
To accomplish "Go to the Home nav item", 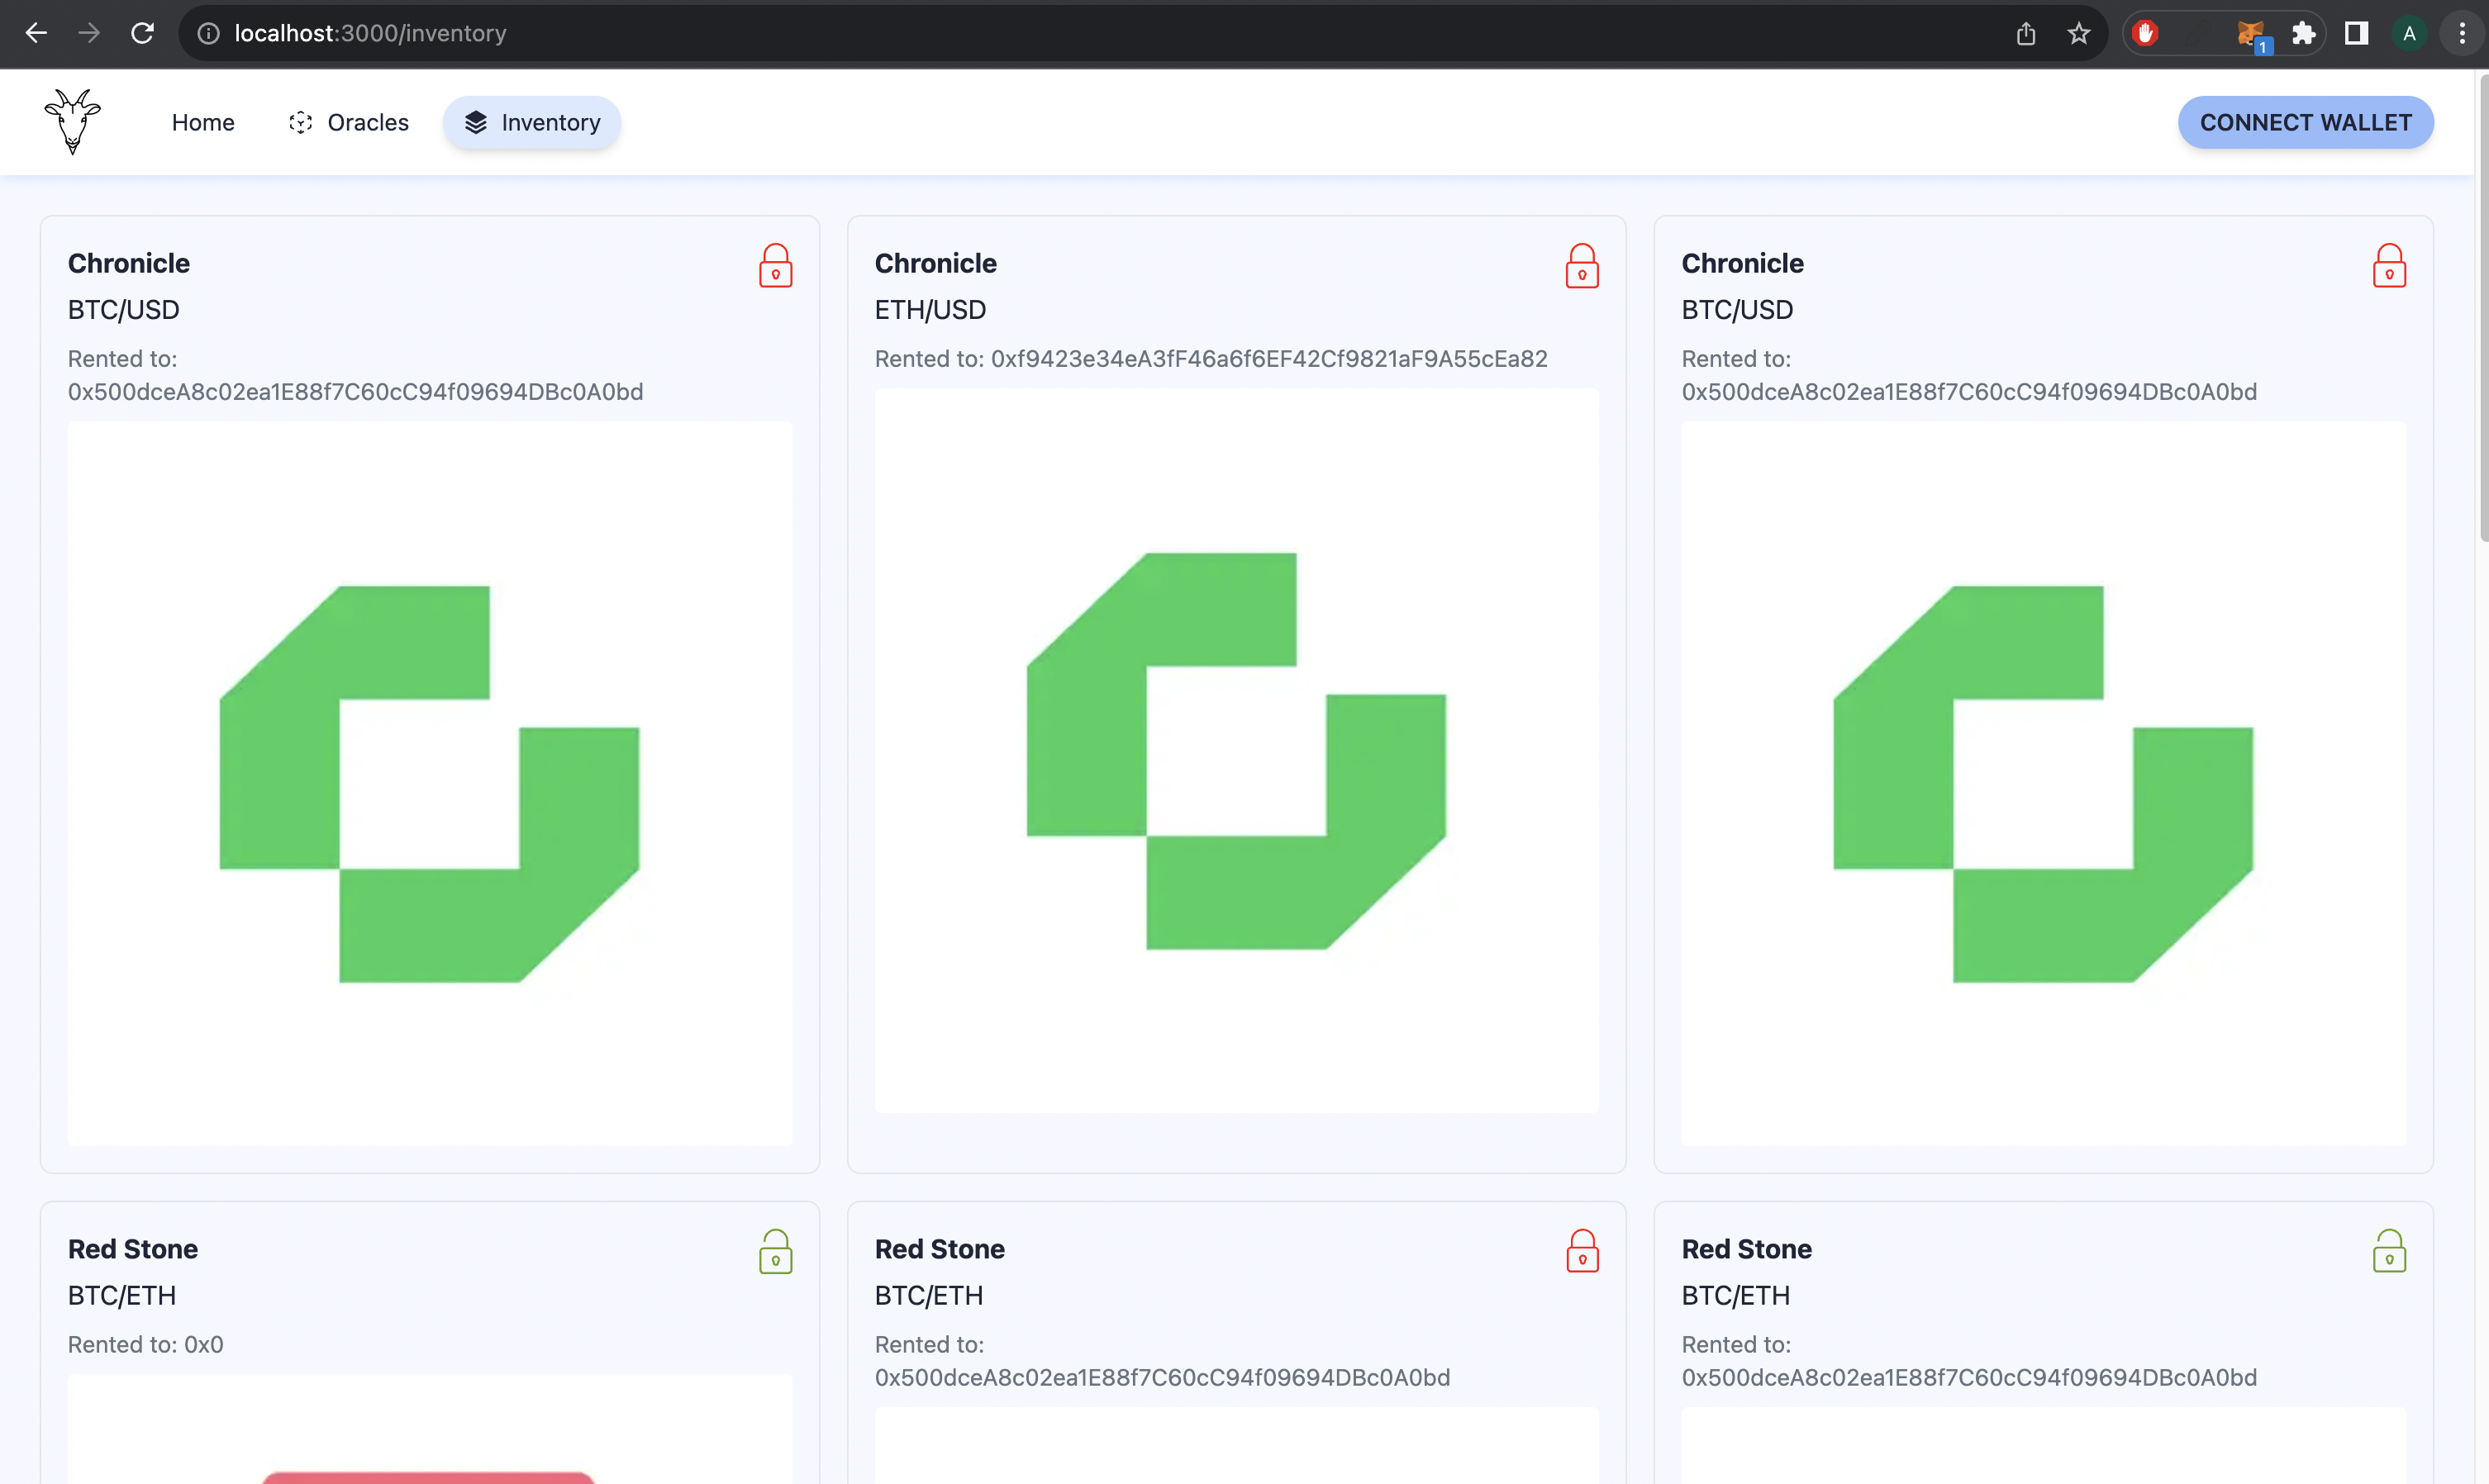I will [203, 122].
